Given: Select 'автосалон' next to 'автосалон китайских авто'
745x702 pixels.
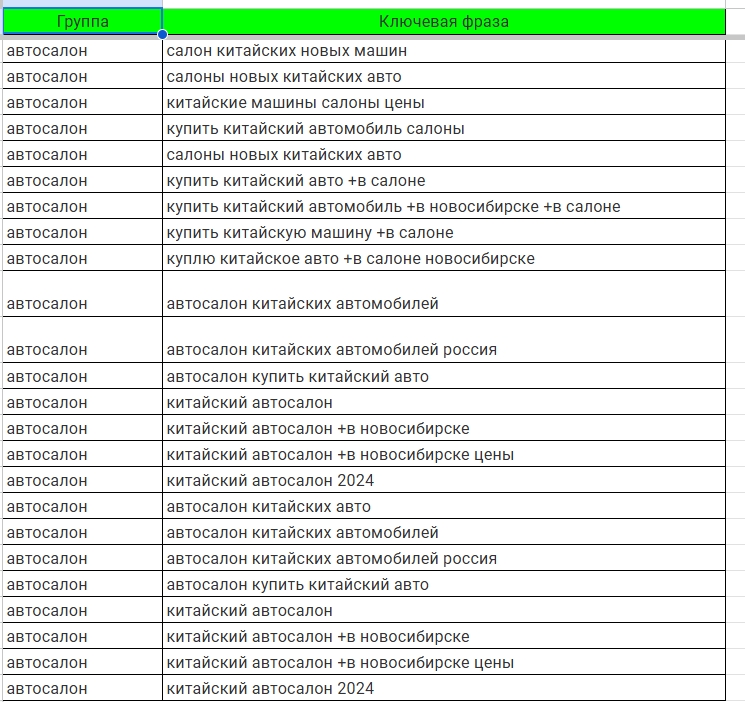Looking at the screenshot, I should [82, 507].
